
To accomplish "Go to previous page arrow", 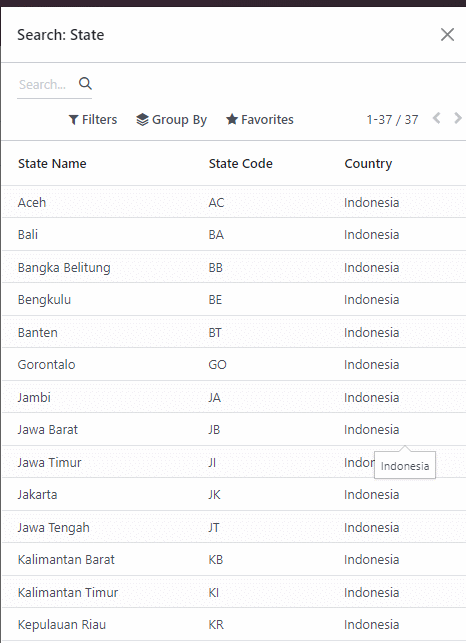I will (436, 119).
